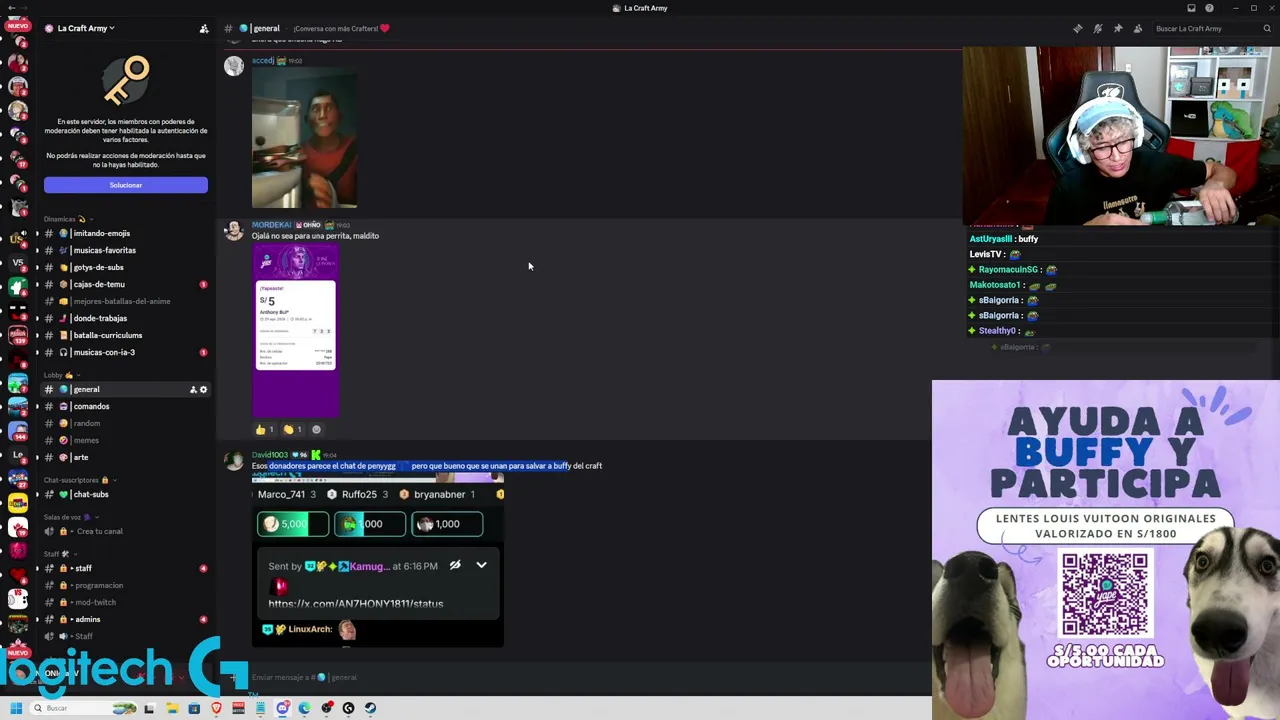The image size is (1280, 720).
Task: Open the mejores-batallas-del-anime channel
Action: pos(126,301)
